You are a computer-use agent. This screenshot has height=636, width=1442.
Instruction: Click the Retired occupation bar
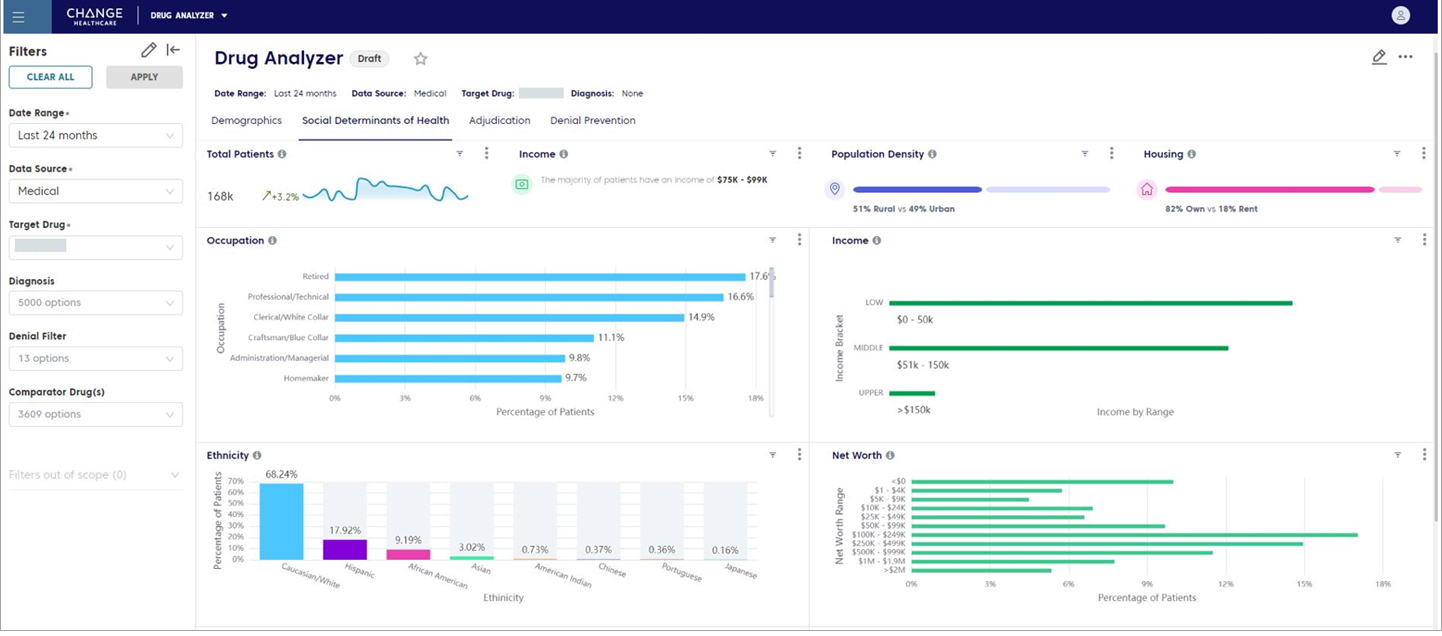(540, 277)
